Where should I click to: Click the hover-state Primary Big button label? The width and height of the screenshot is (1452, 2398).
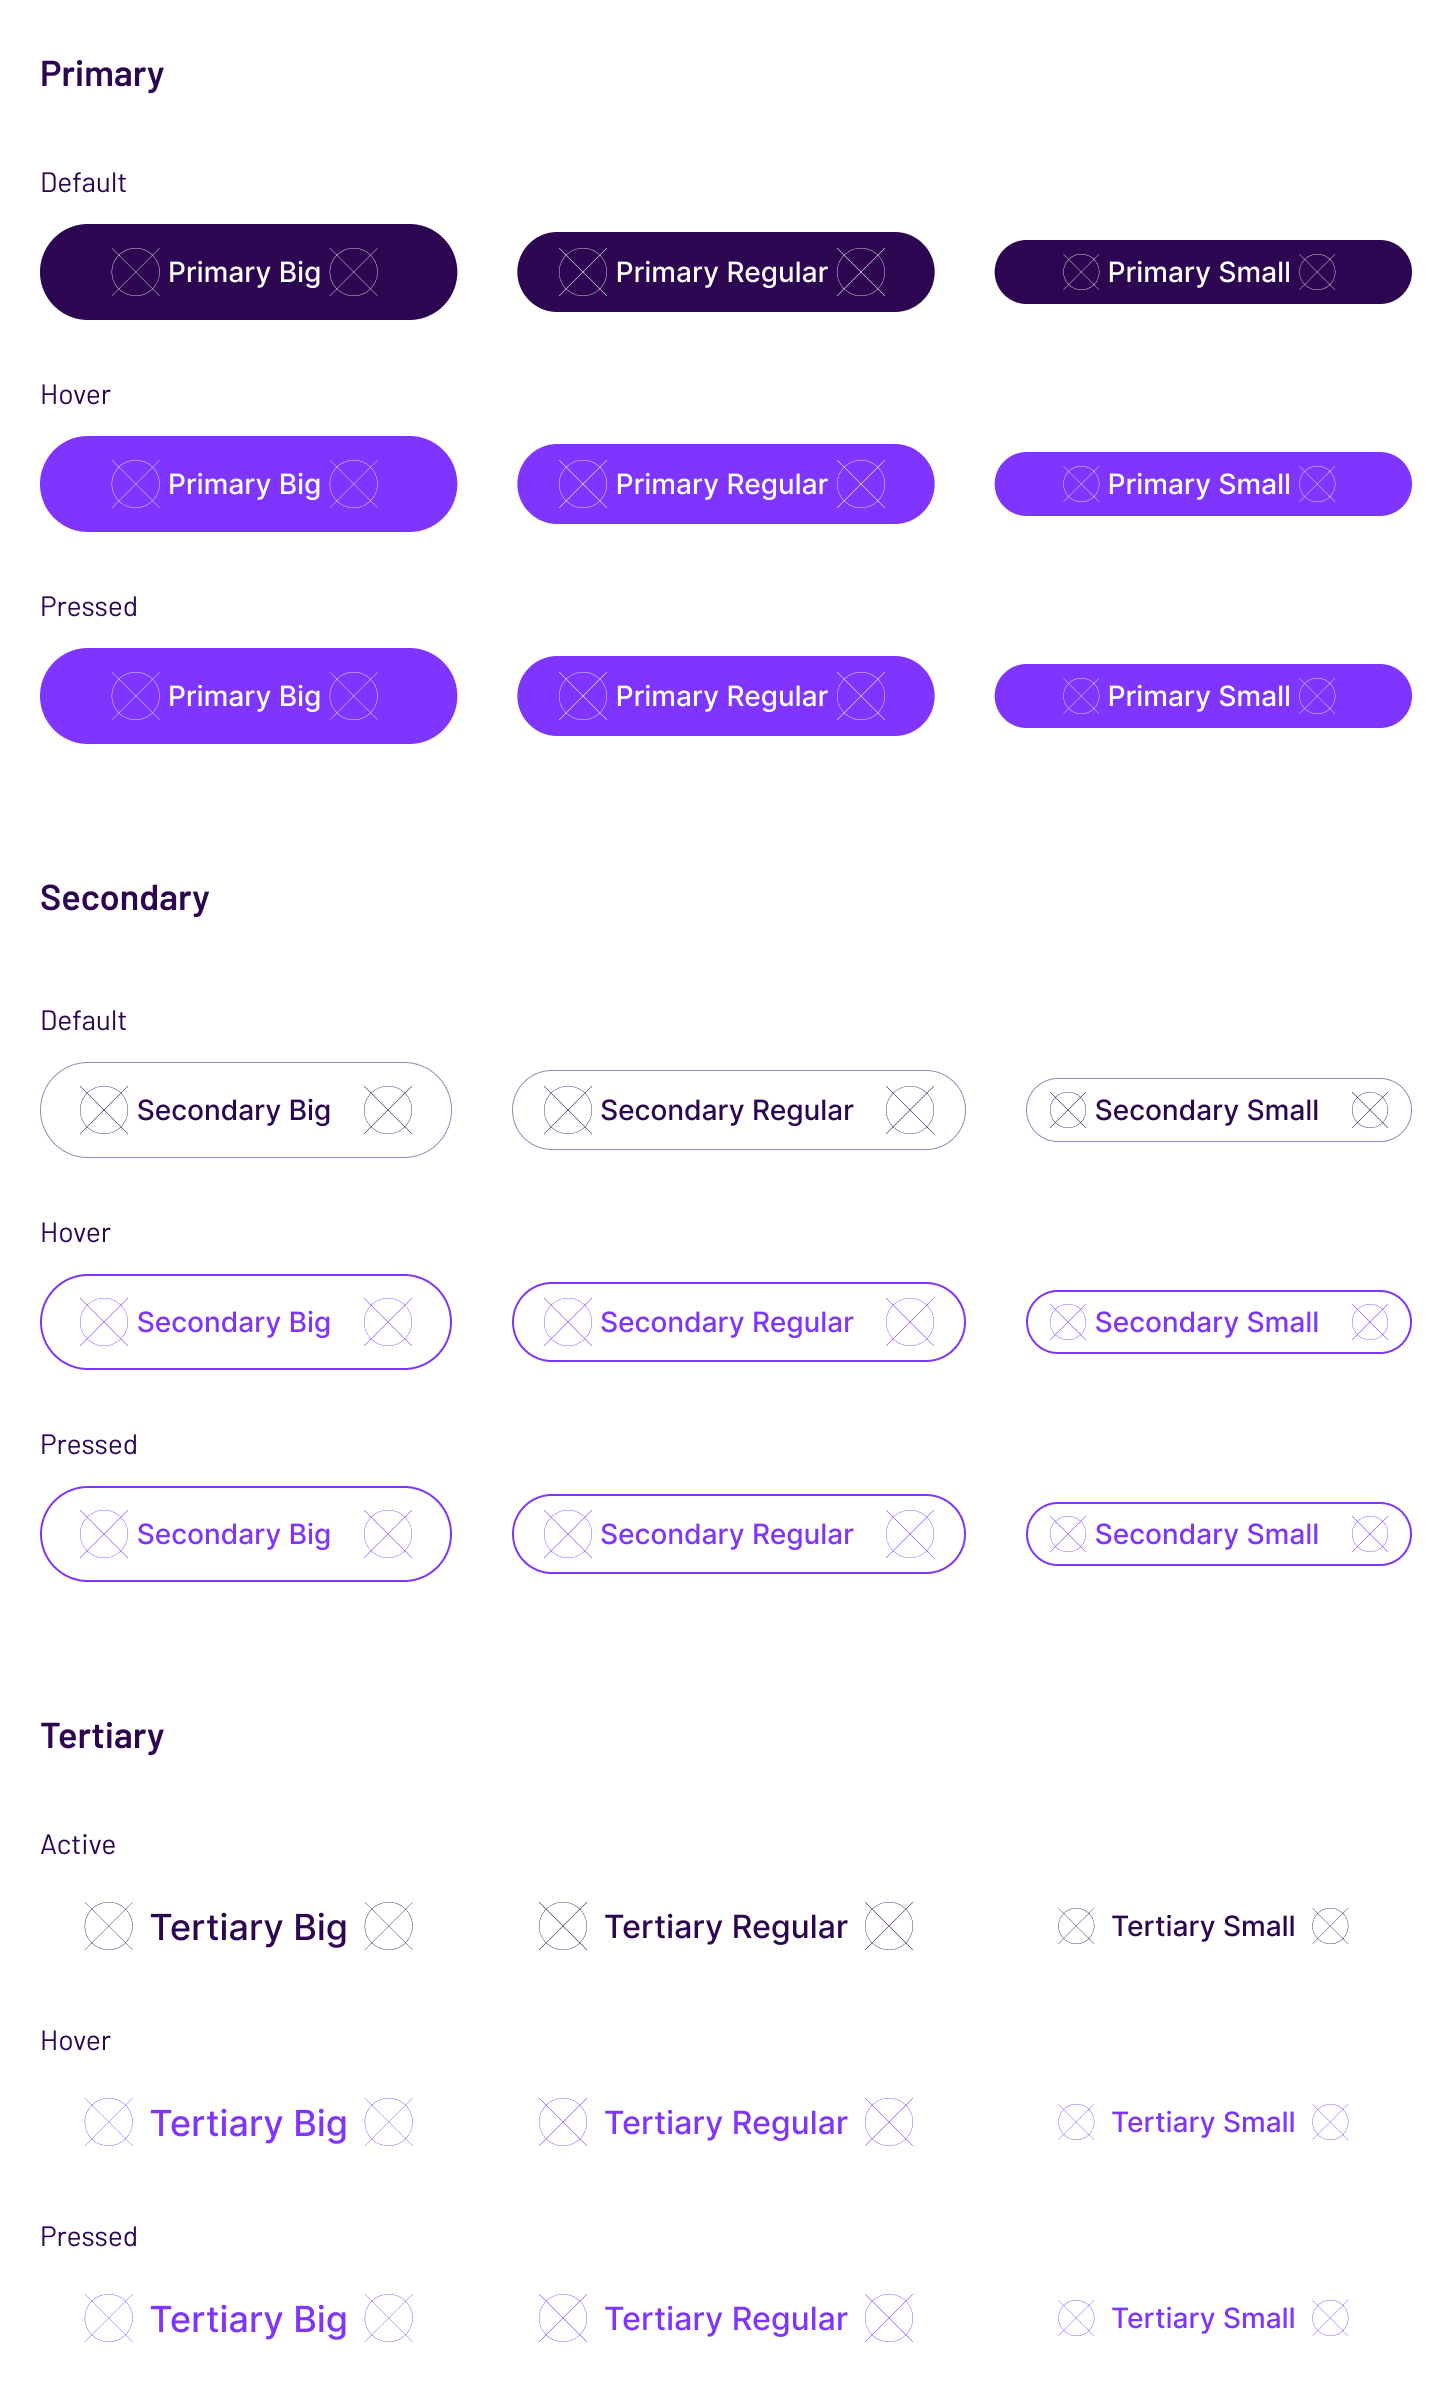point(244,484)
